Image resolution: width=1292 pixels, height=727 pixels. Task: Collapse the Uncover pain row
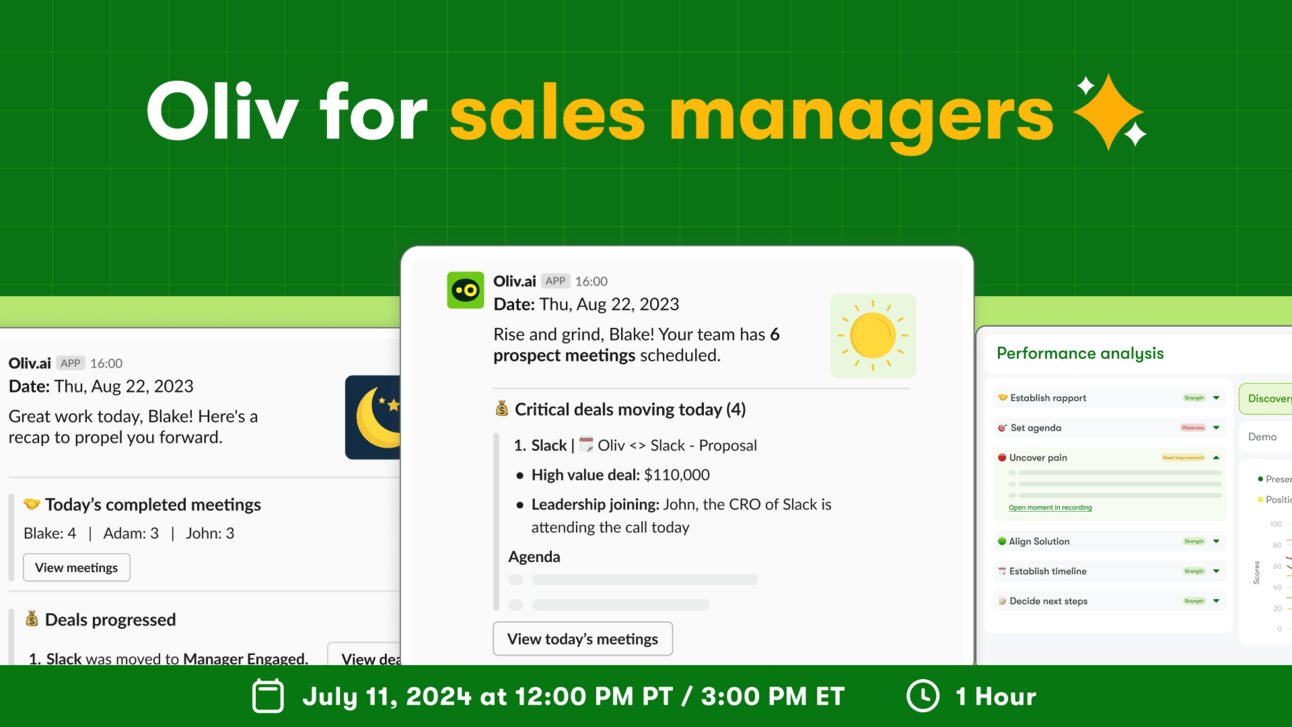coord(1216,458)
